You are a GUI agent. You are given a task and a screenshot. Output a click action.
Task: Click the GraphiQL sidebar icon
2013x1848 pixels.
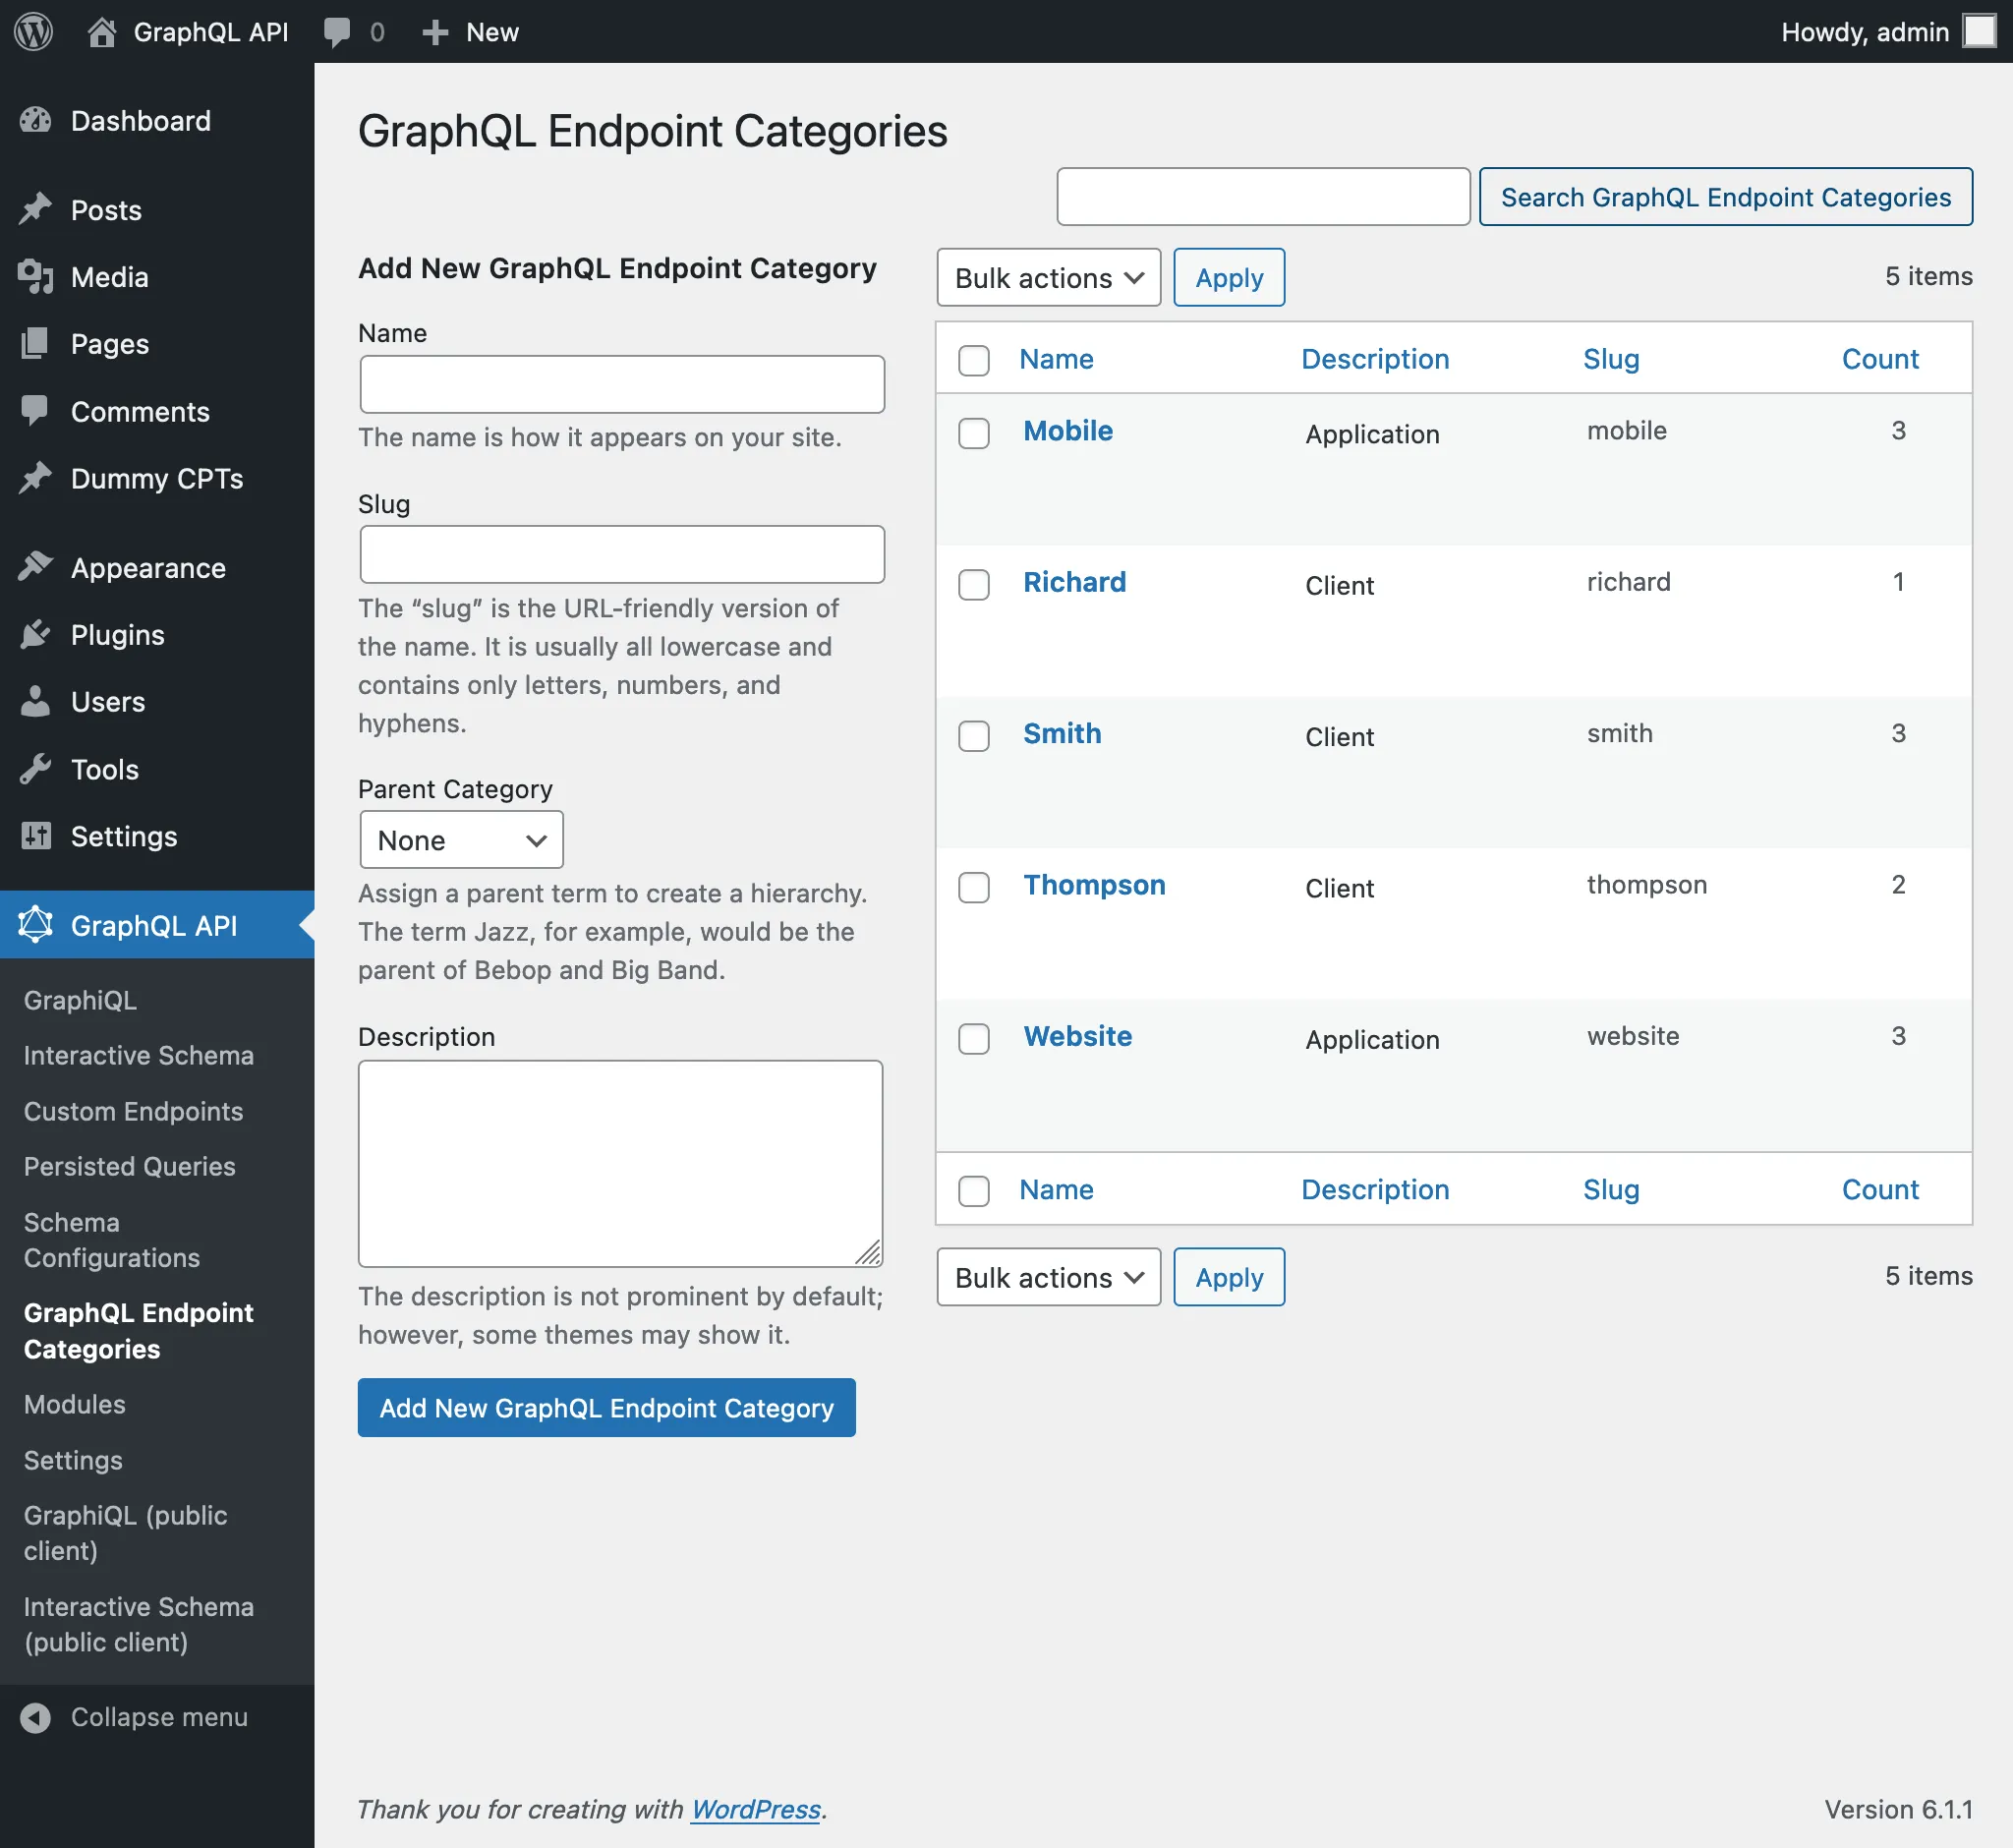click(x=77, y=998)
